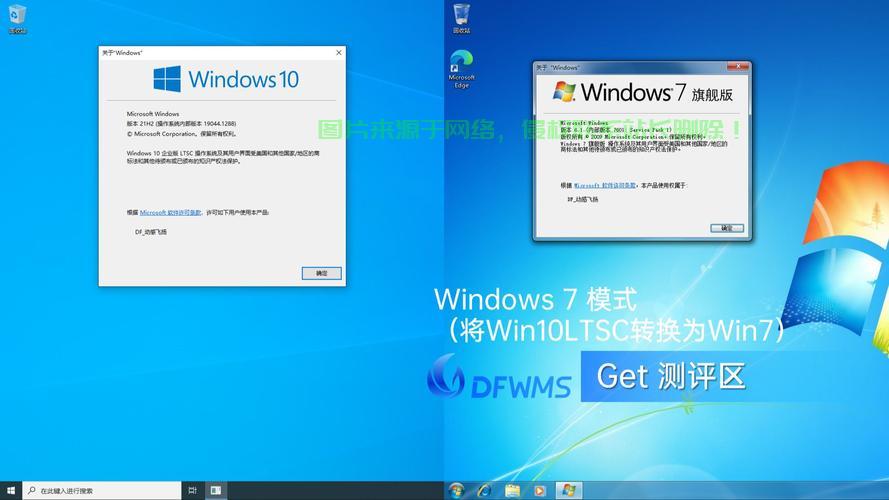The height and width of the screenshot is (500, 889).
Task: Click the Microsoft Corporation copyright line in Windows 10 dialog
Action: [x=181, y=134]
